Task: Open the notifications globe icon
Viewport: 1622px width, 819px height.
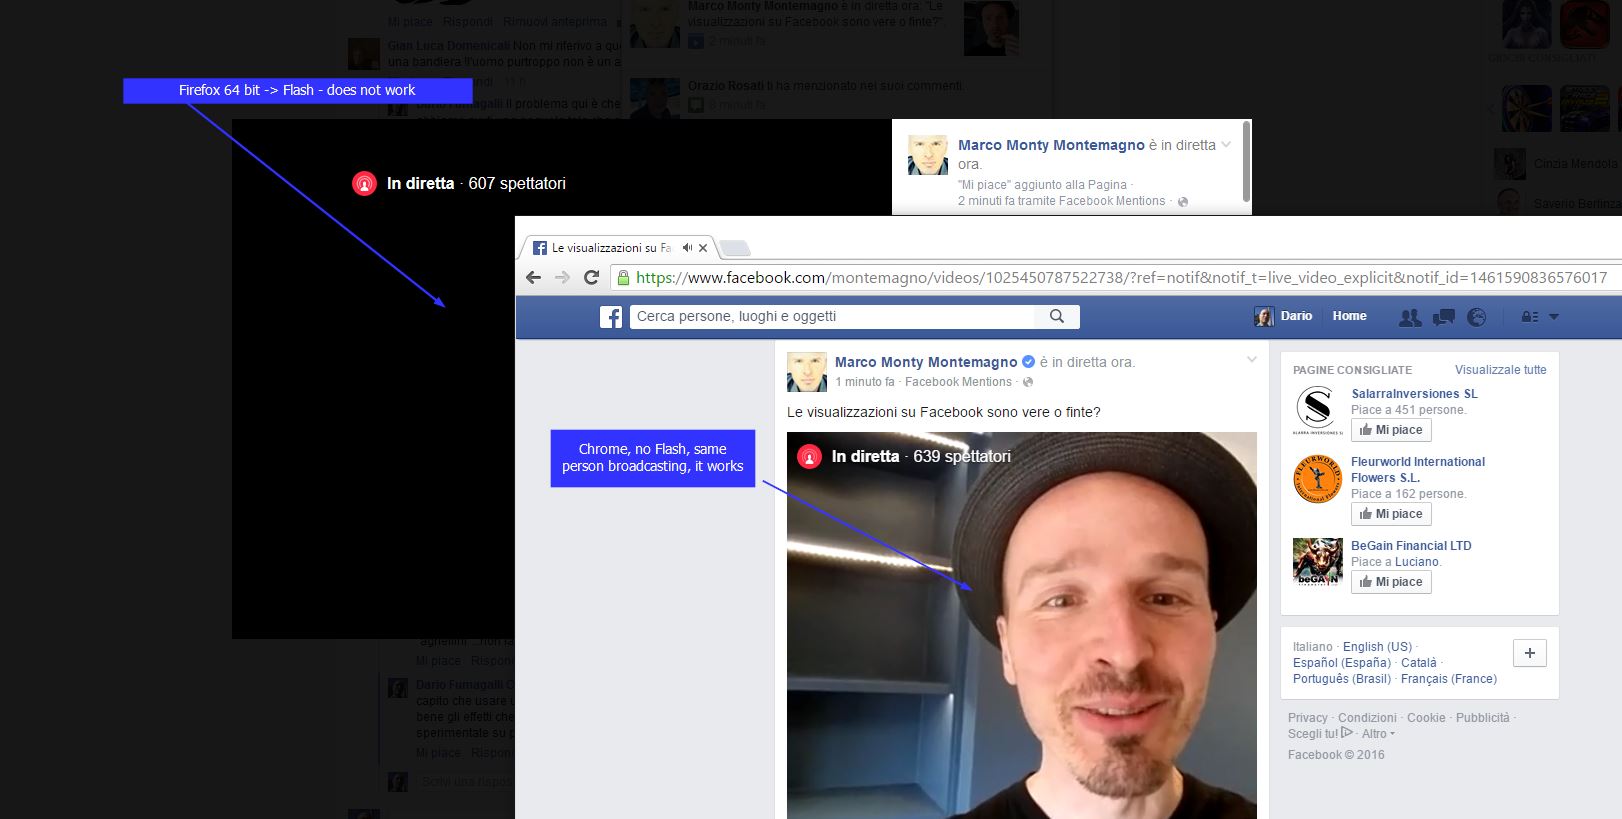Action: pyautogui.click(x=1476, y=317)
